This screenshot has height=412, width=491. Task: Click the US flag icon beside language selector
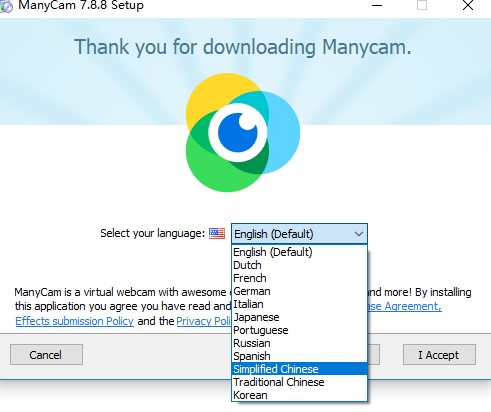pyautogui.click(x=217, y=233)
